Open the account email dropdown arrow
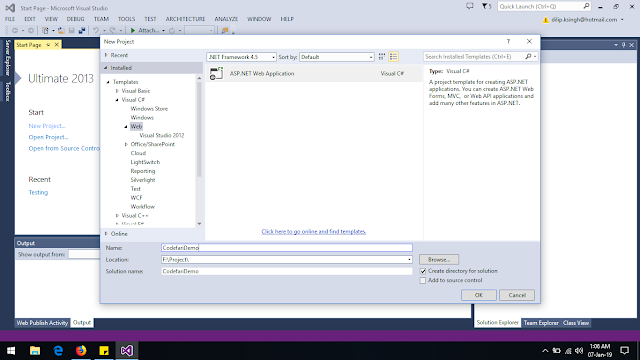The width and height of the screenshot is (640, 360). pyautogui.click(x=622, y=20)
